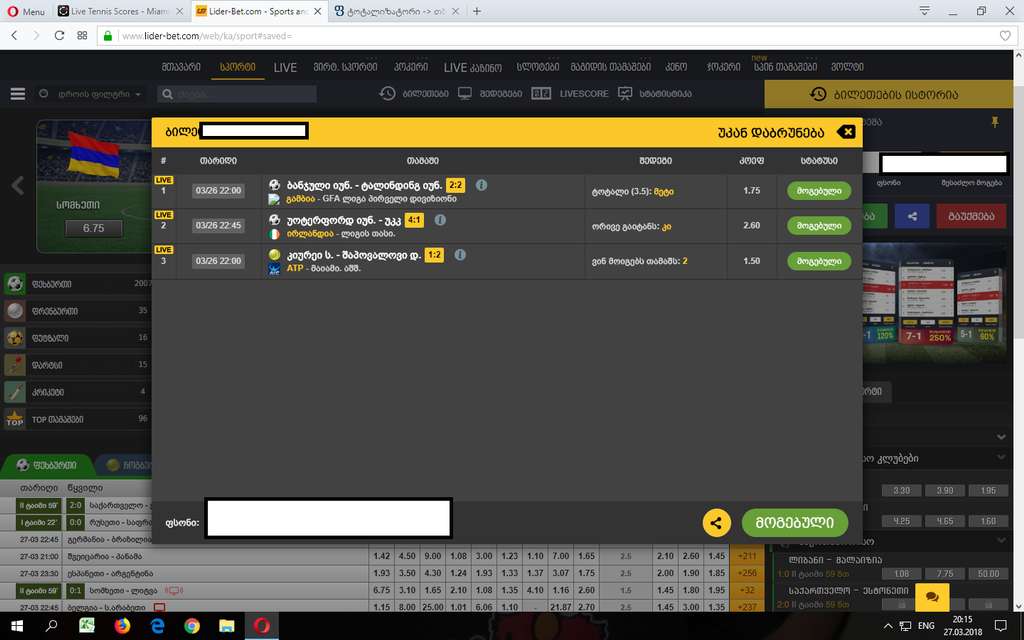The height and width of the screenshot is (640, 1024).
Task: Select ფეხბურთი in the left sports list
Action: [77, 284]
